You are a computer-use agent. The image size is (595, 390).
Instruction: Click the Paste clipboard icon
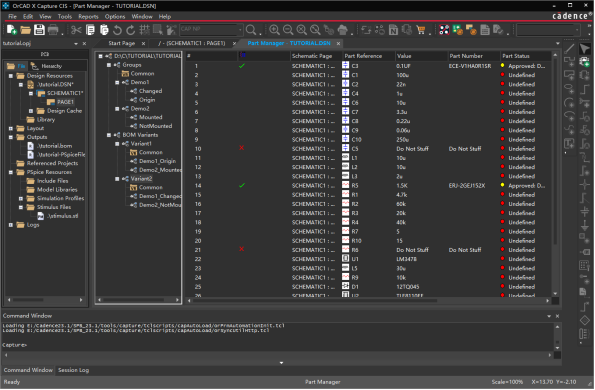coord(104,30)
